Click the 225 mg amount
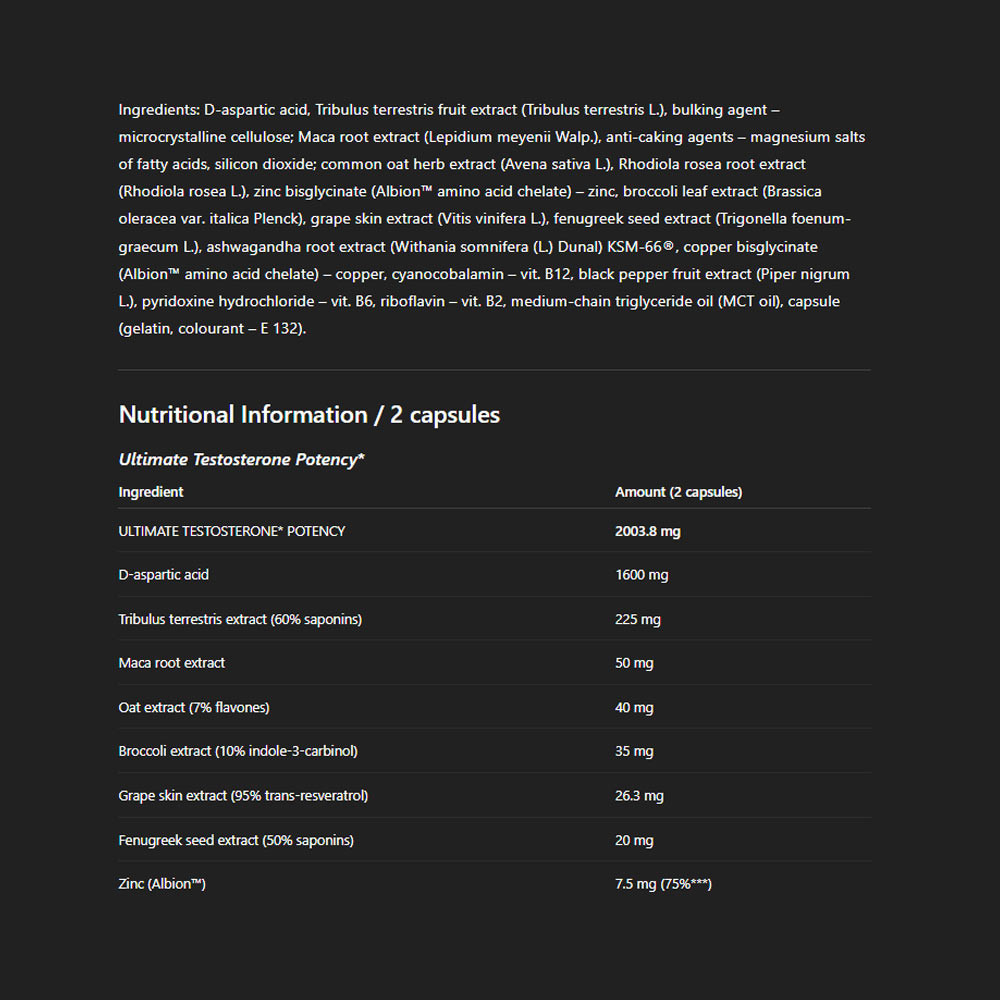Image resolution: width=1000 pixels, height=1000 pixels. point(637,619)
